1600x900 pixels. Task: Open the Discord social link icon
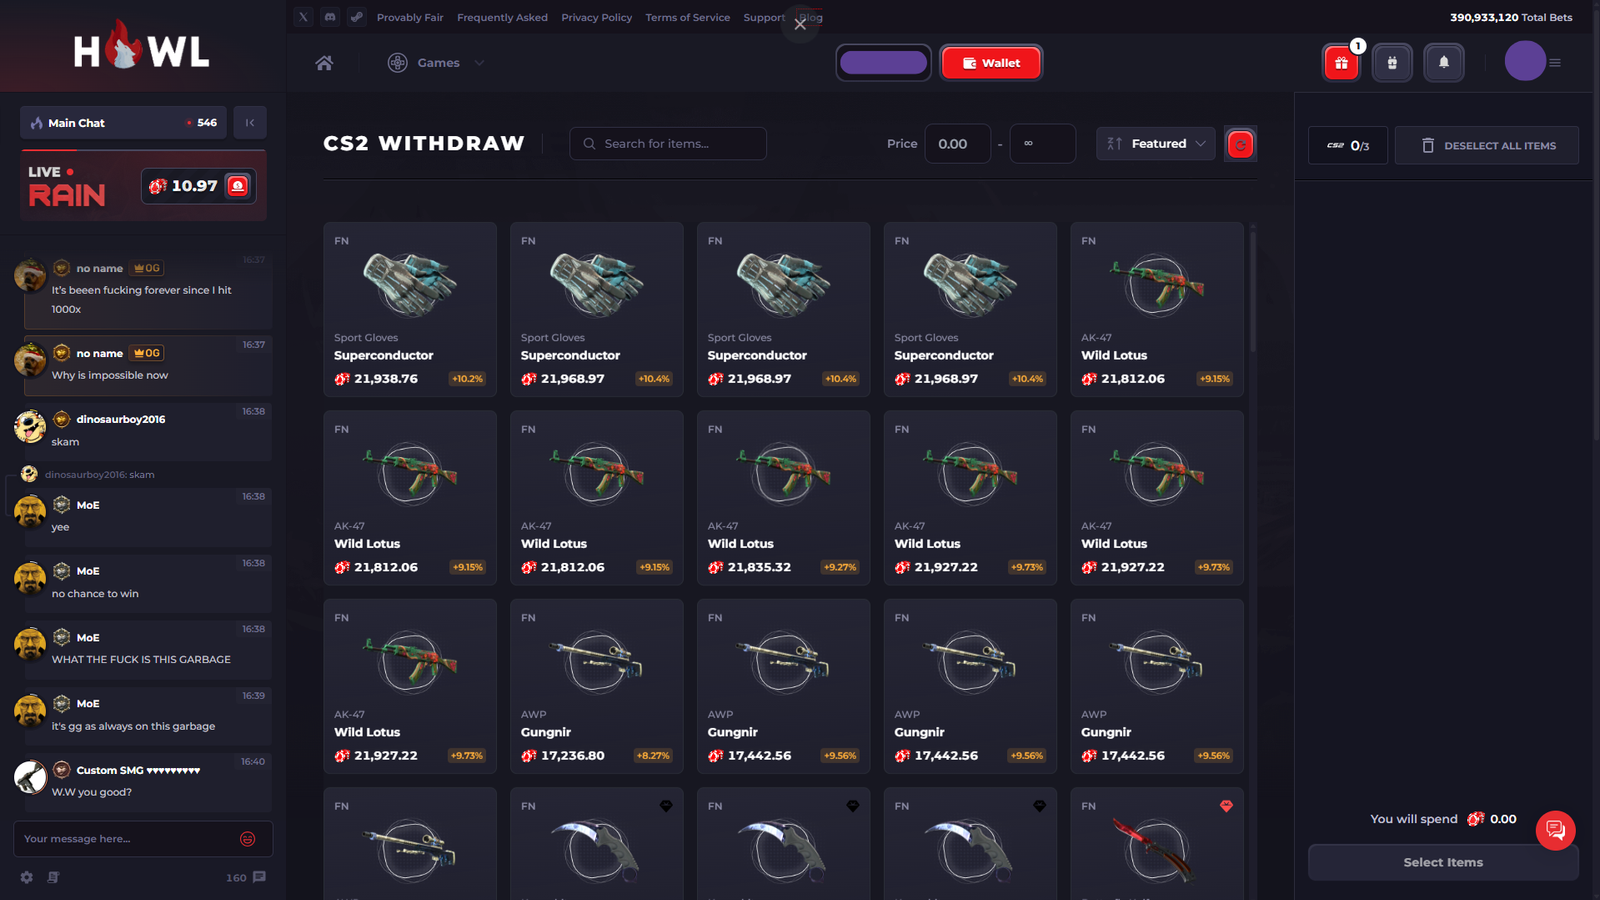[x=330, y=17]
